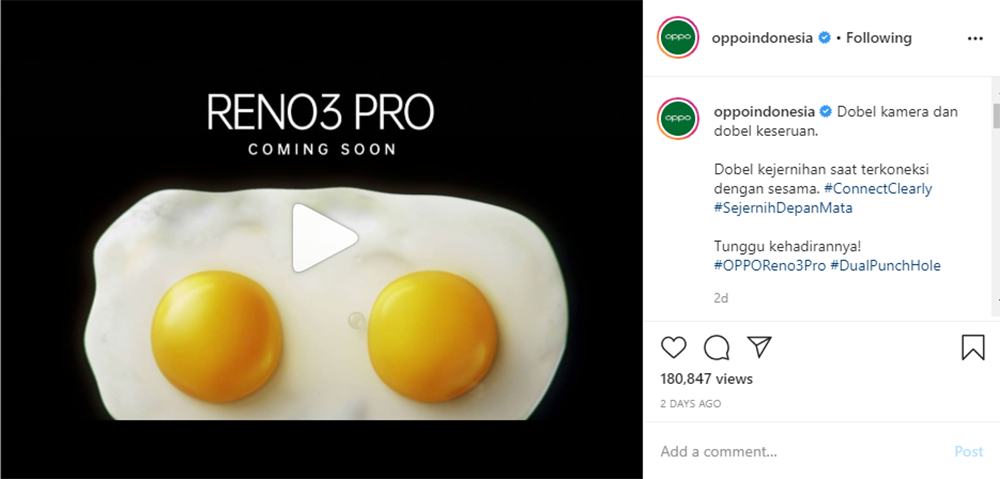The width and height of the screenshot is (1000, 479).
Task: Share post using the paper plane icon
Action: pyautogui.click(x=759, y=347)
